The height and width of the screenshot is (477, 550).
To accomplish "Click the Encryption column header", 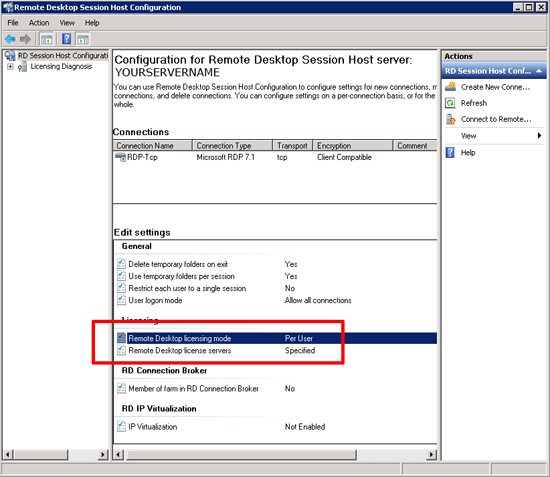I will tap(352, 146).
